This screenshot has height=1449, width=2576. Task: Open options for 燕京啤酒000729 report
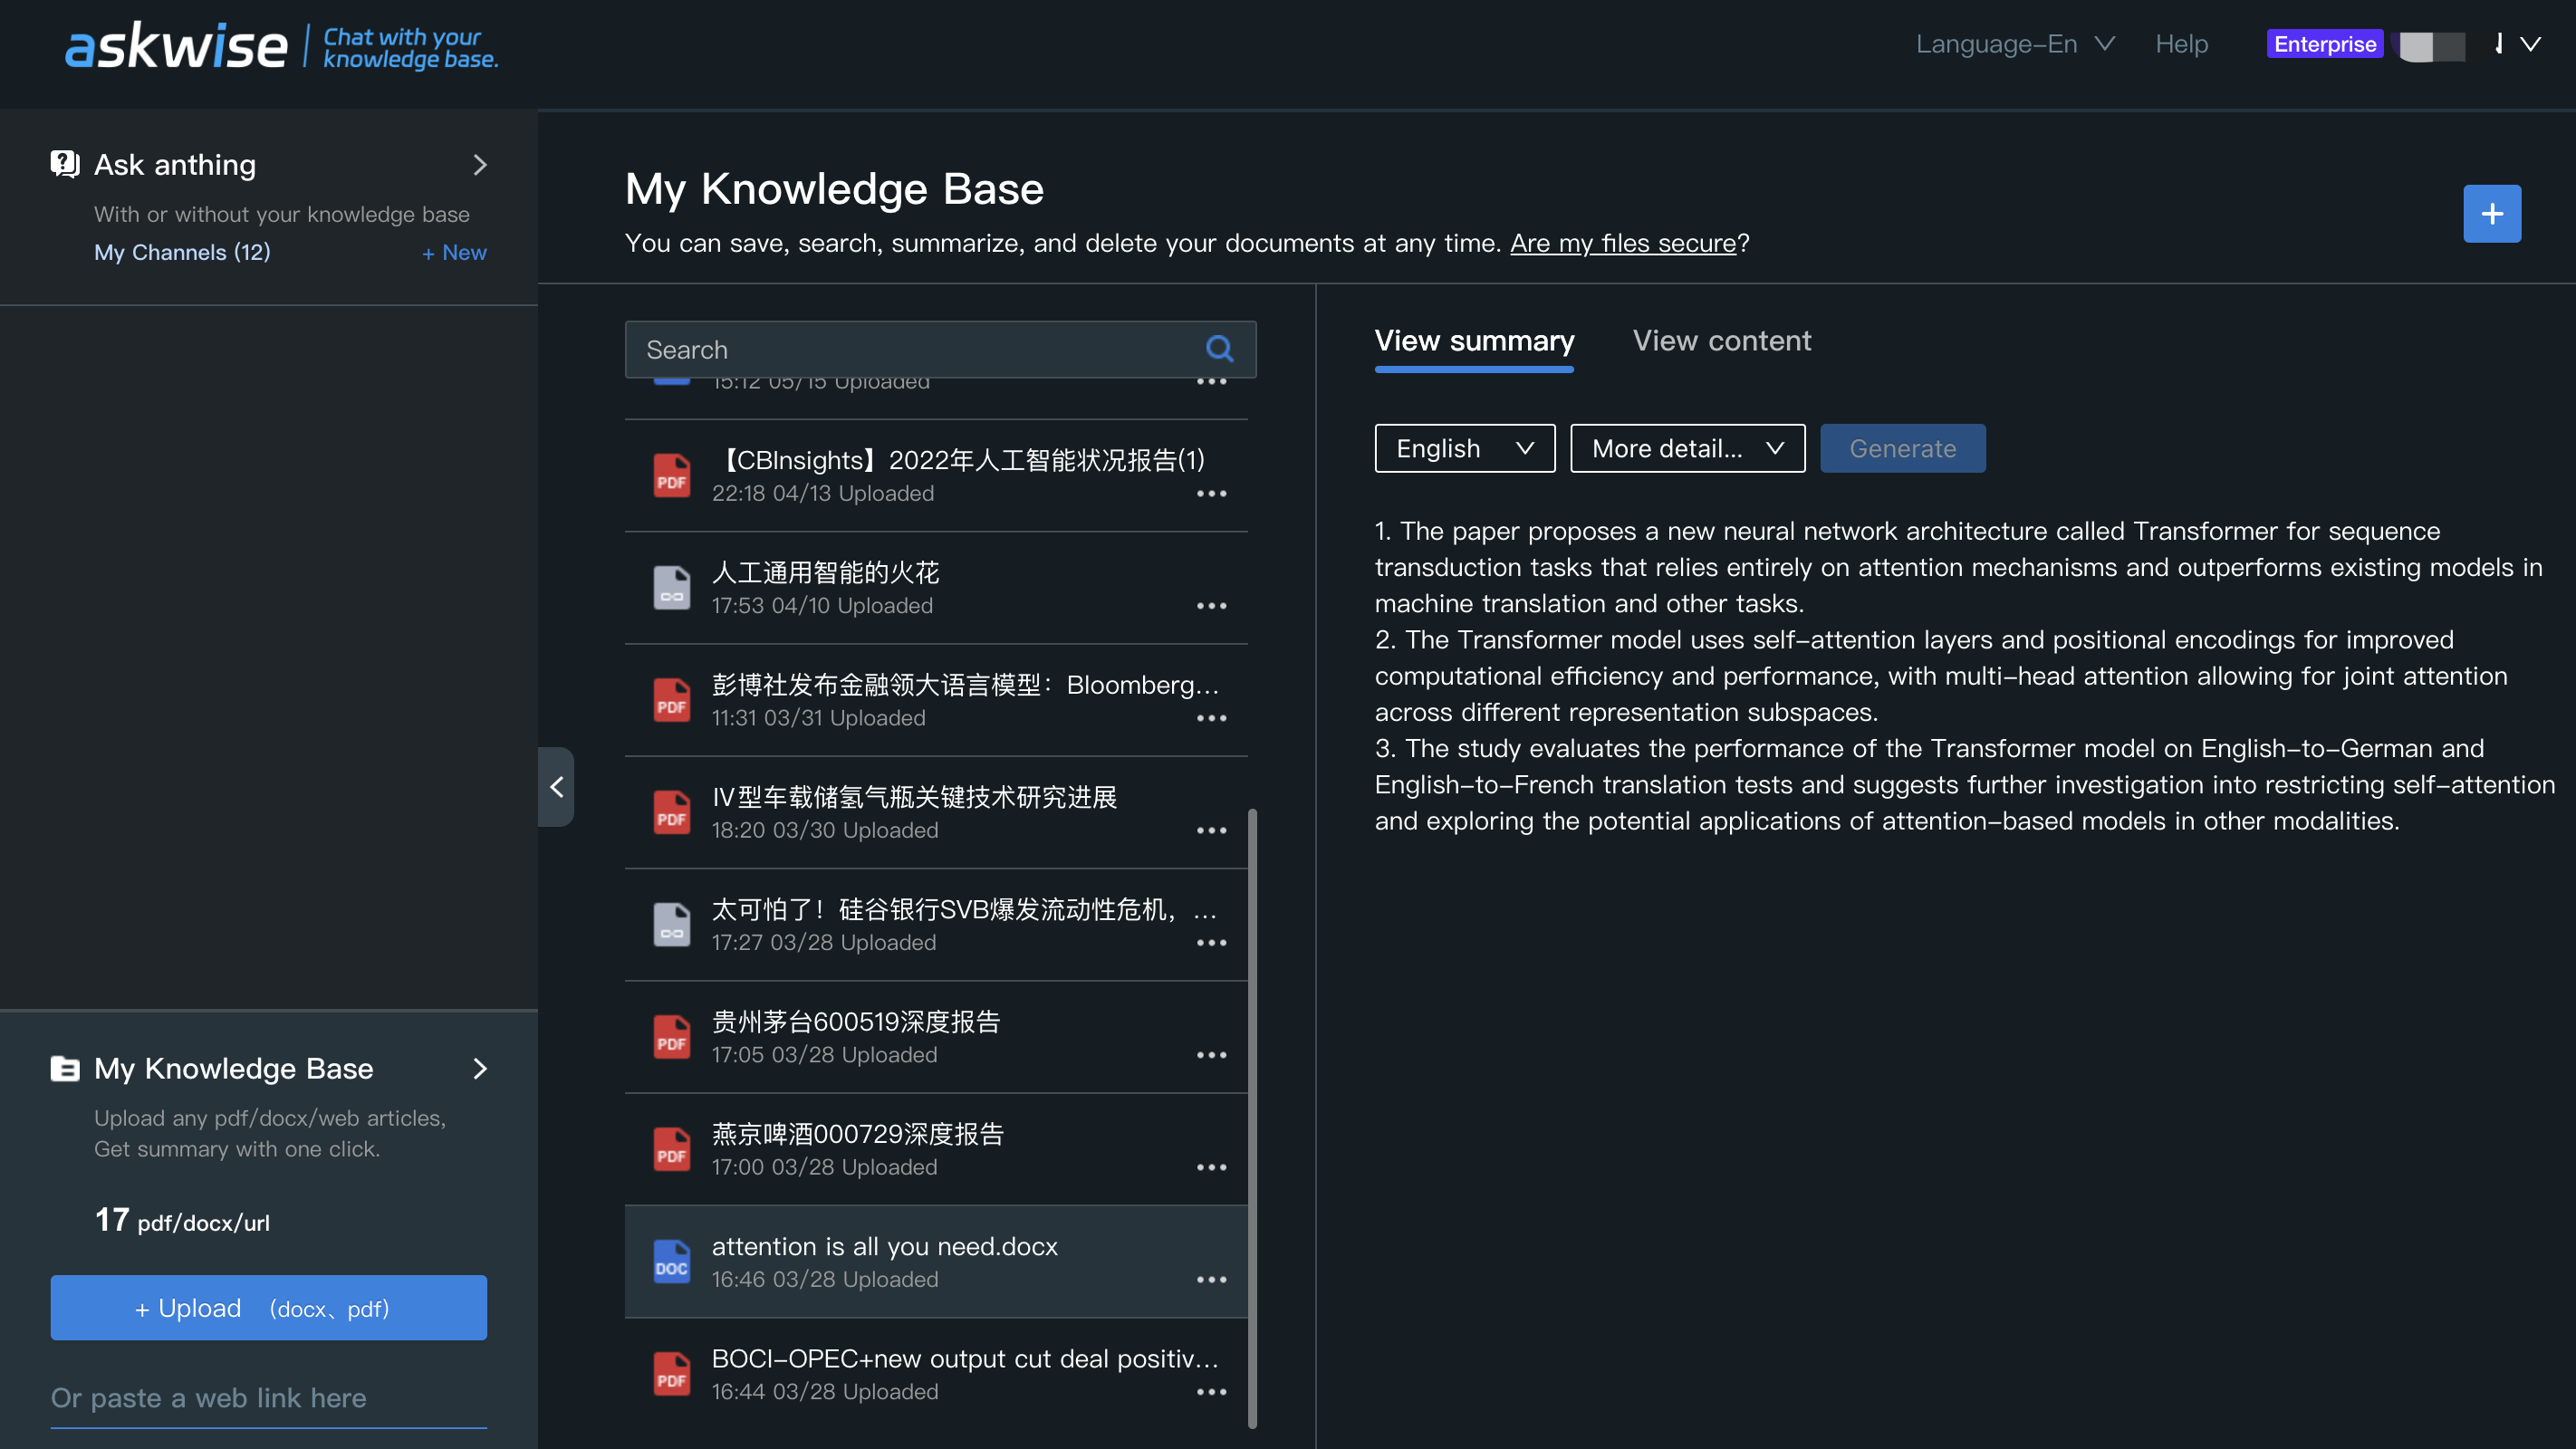1211,1168
